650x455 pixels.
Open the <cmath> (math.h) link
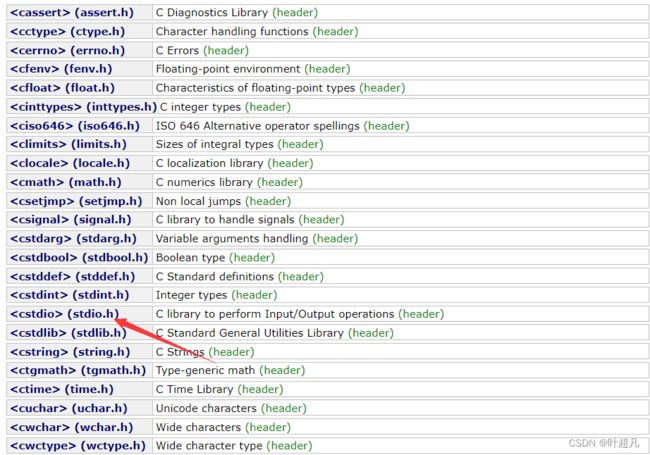pos(65,182)
